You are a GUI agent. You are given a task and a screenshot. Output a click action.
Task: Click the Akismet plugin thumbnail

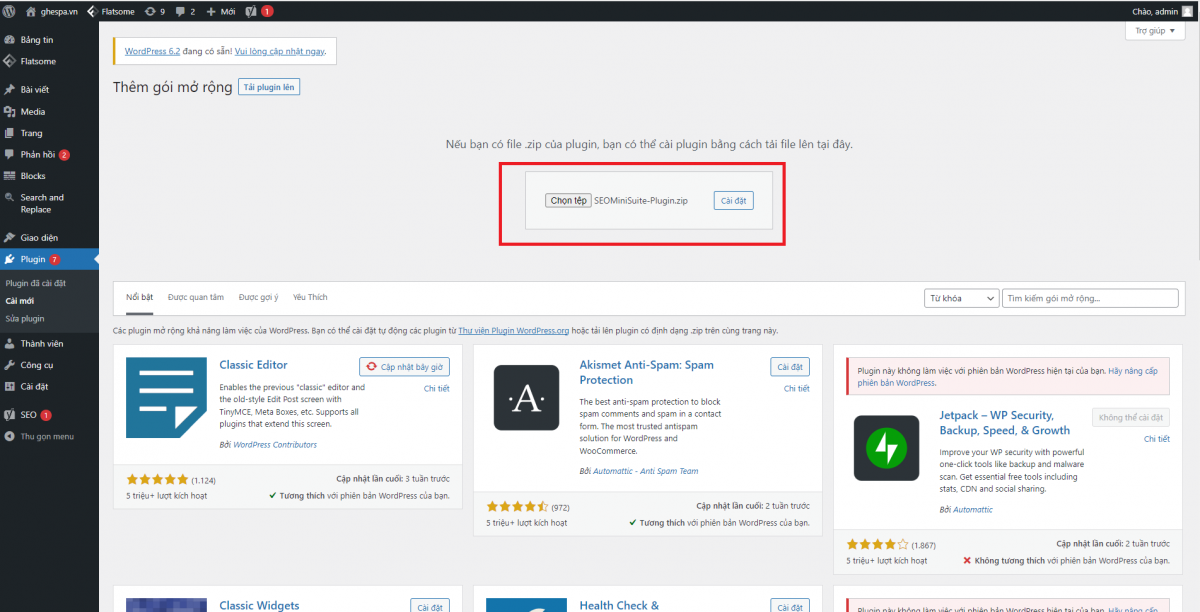(526, 398)
